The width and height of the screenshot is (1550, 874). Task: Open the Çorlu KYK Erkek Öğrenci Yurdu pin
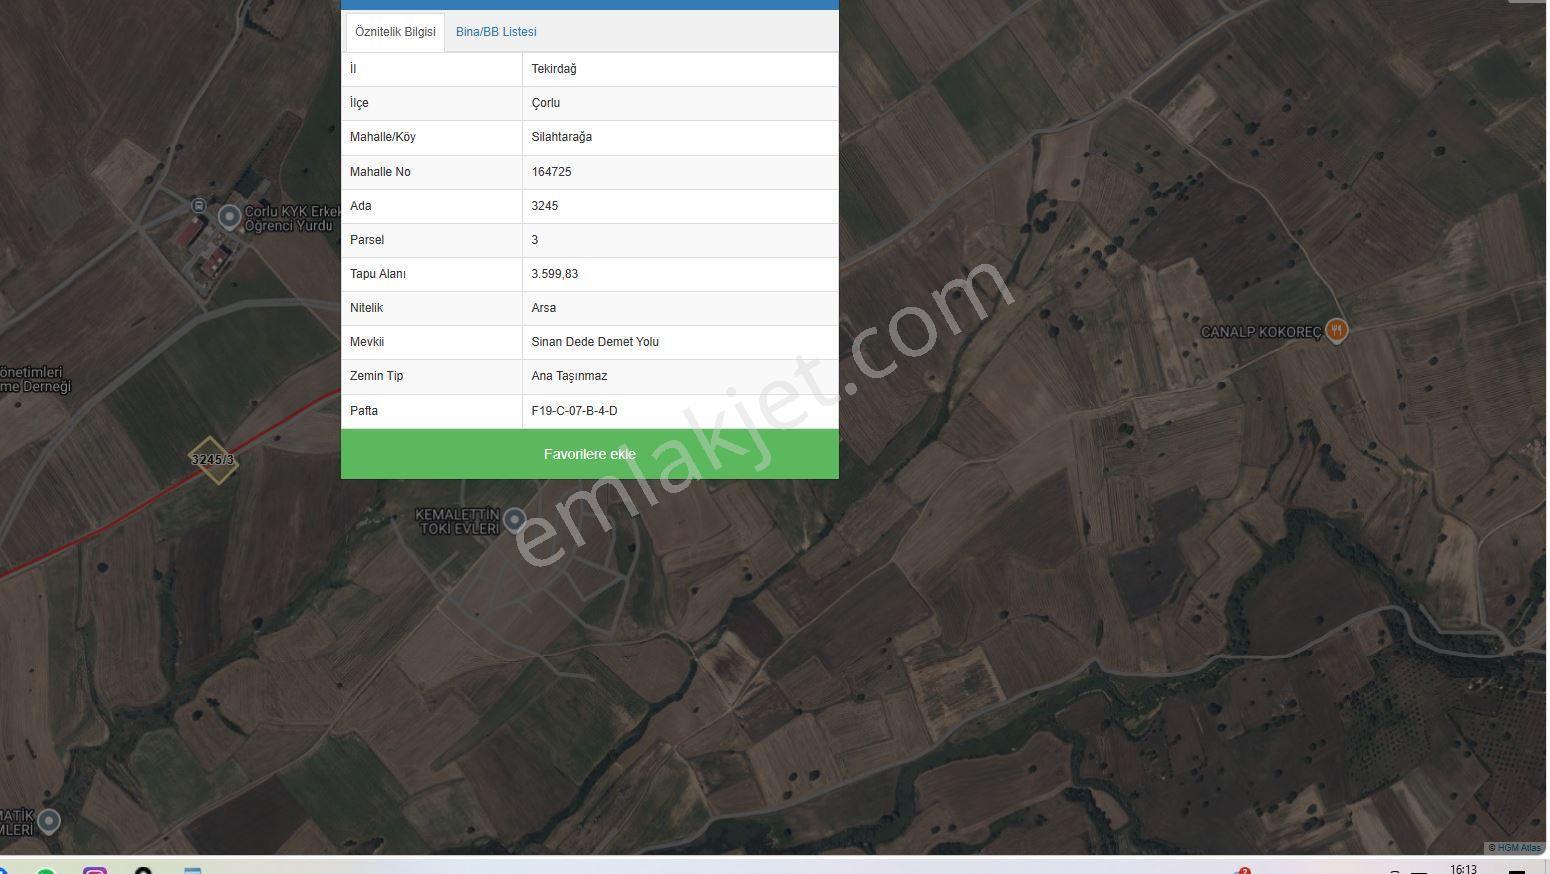pyautogui.click(x=230, y=216)
